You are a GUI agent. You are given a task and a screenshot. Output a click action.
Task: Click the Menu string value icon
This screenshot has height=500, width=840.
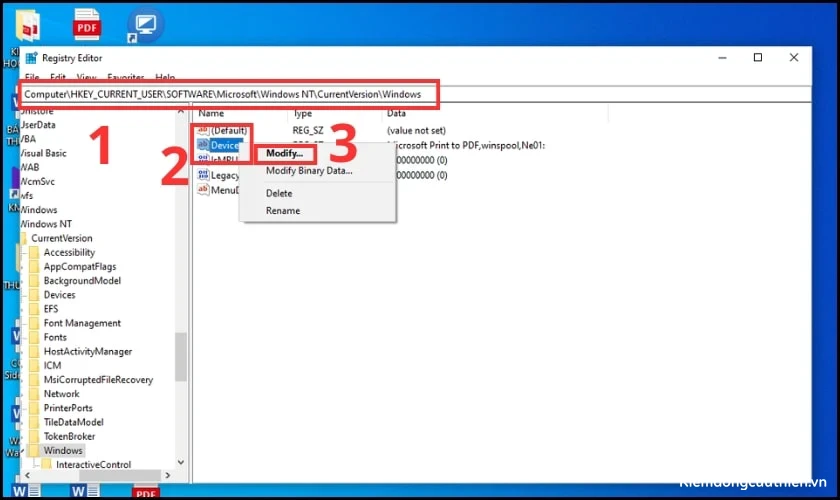click(x=202, y=190)
